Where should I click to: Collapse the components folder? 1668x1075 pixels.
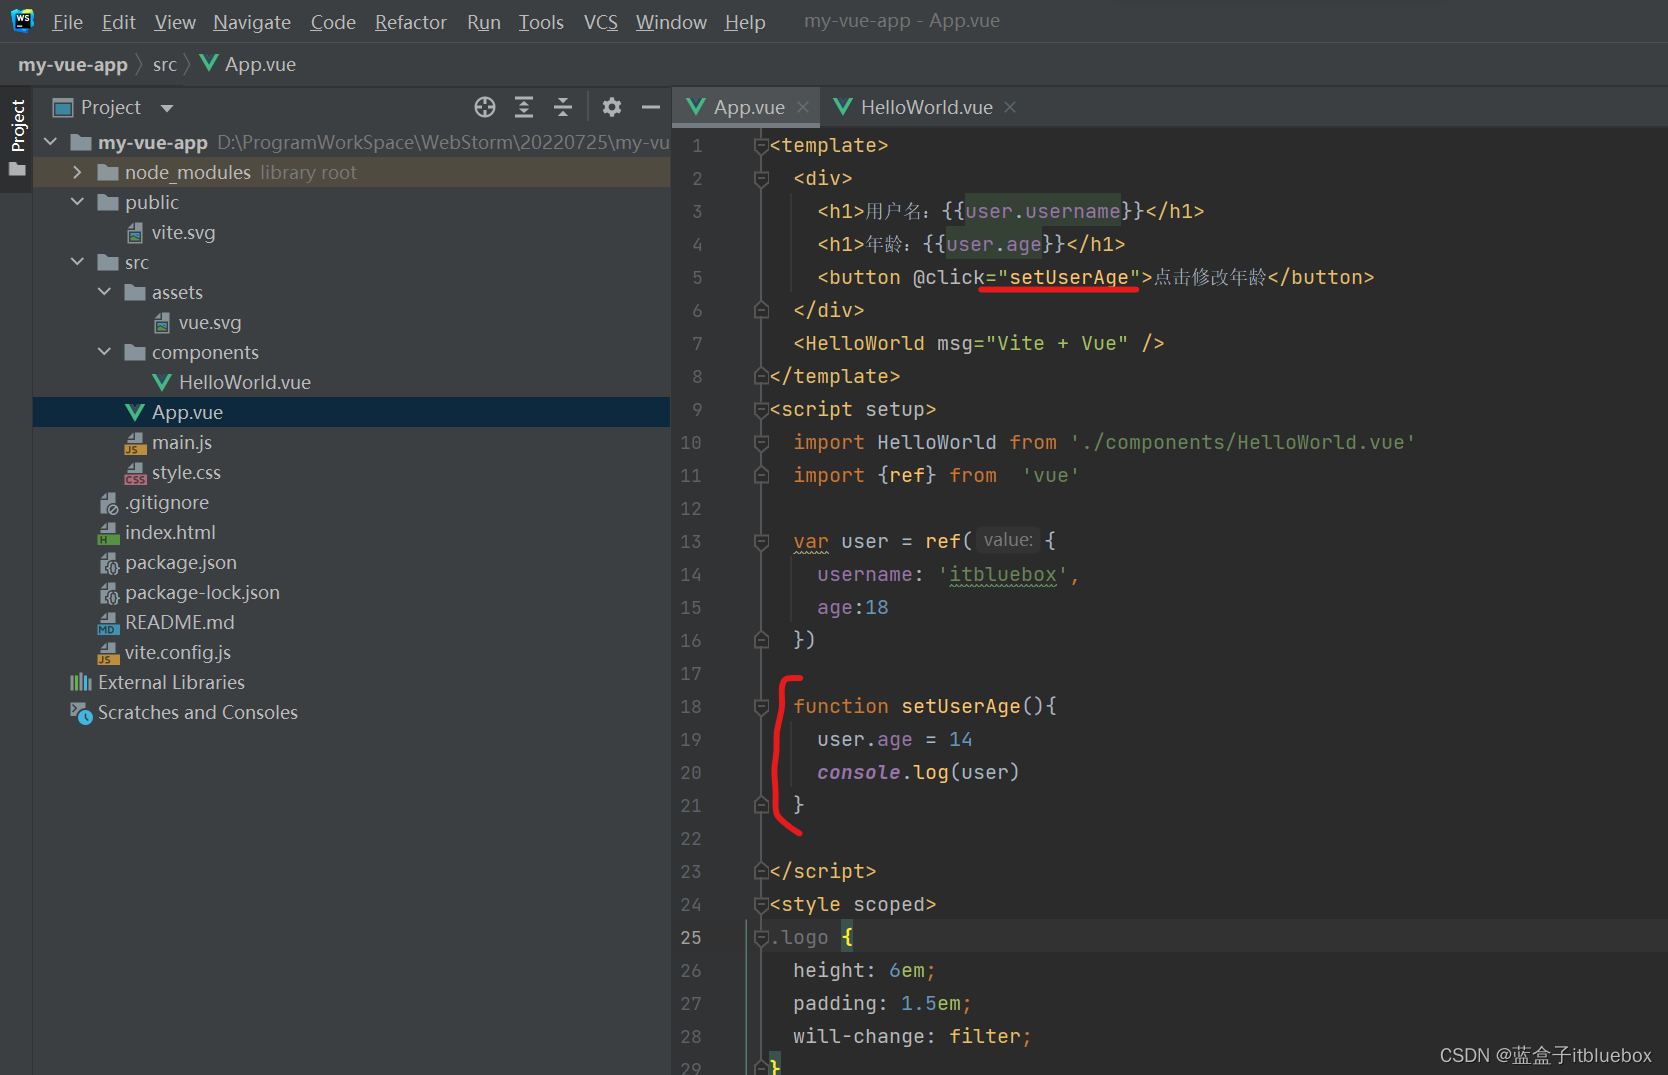pos(105,352)
